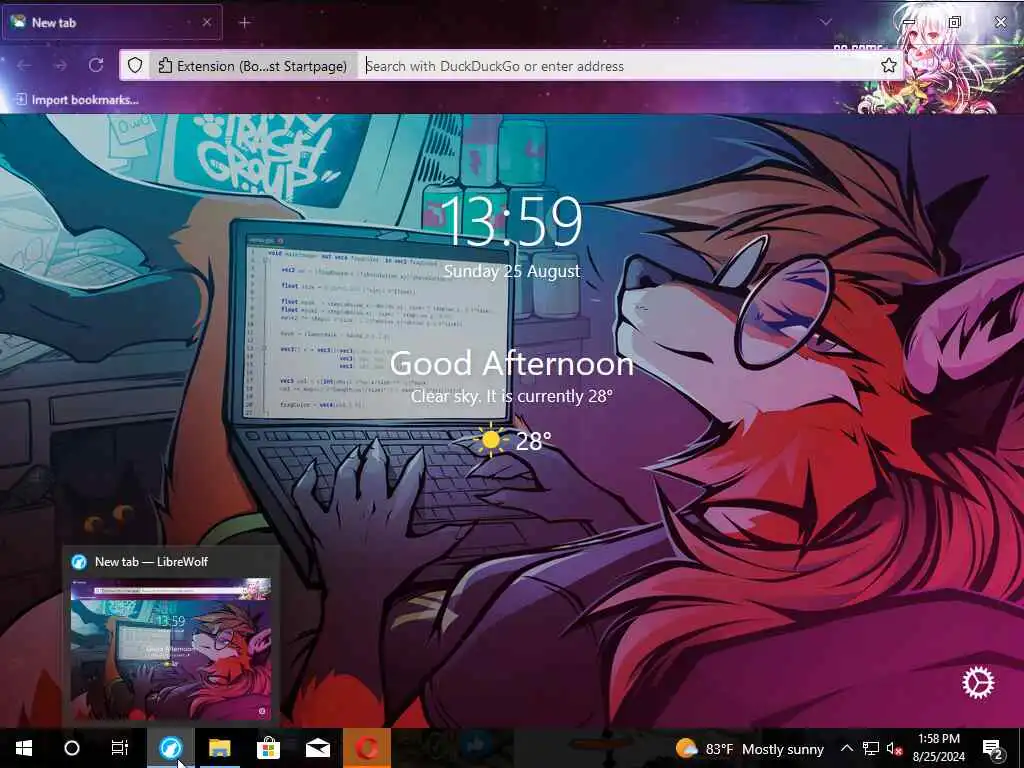Show hidden system tray icons chevron
Image resolution: width=1024 pixels, height=768 pixels.
(x=846, y=748)
